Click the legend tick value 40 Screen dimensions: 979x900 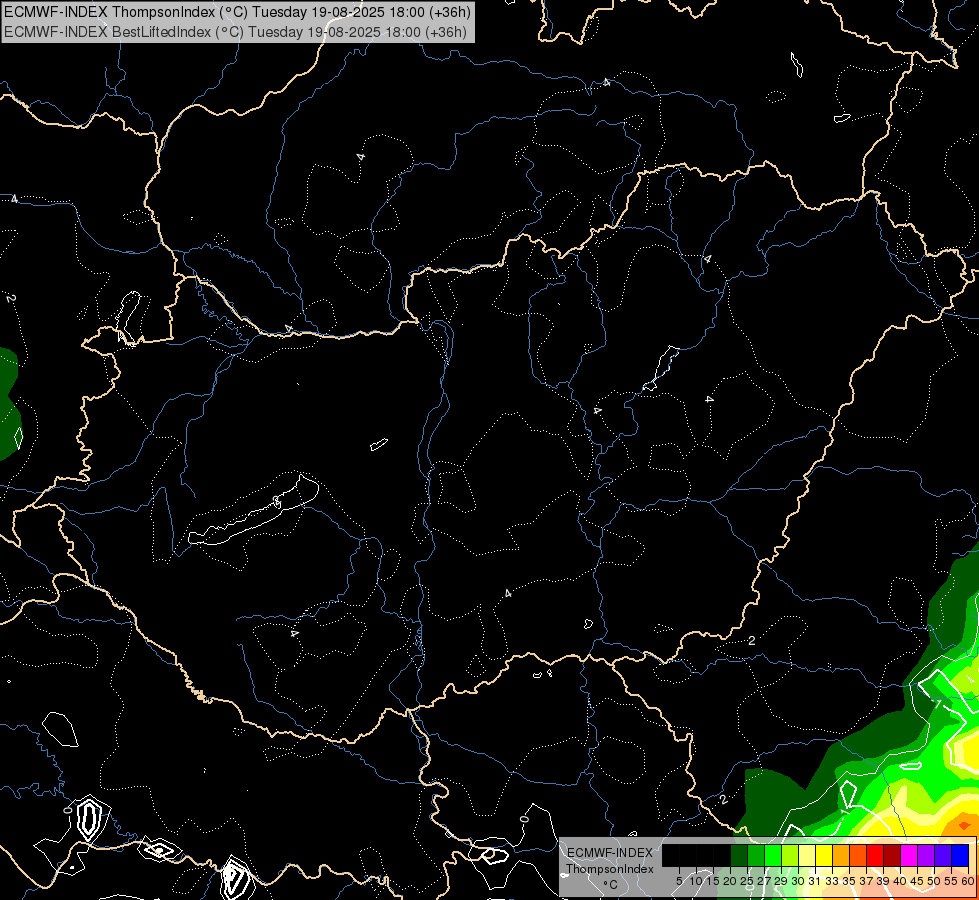pos(900,881)
